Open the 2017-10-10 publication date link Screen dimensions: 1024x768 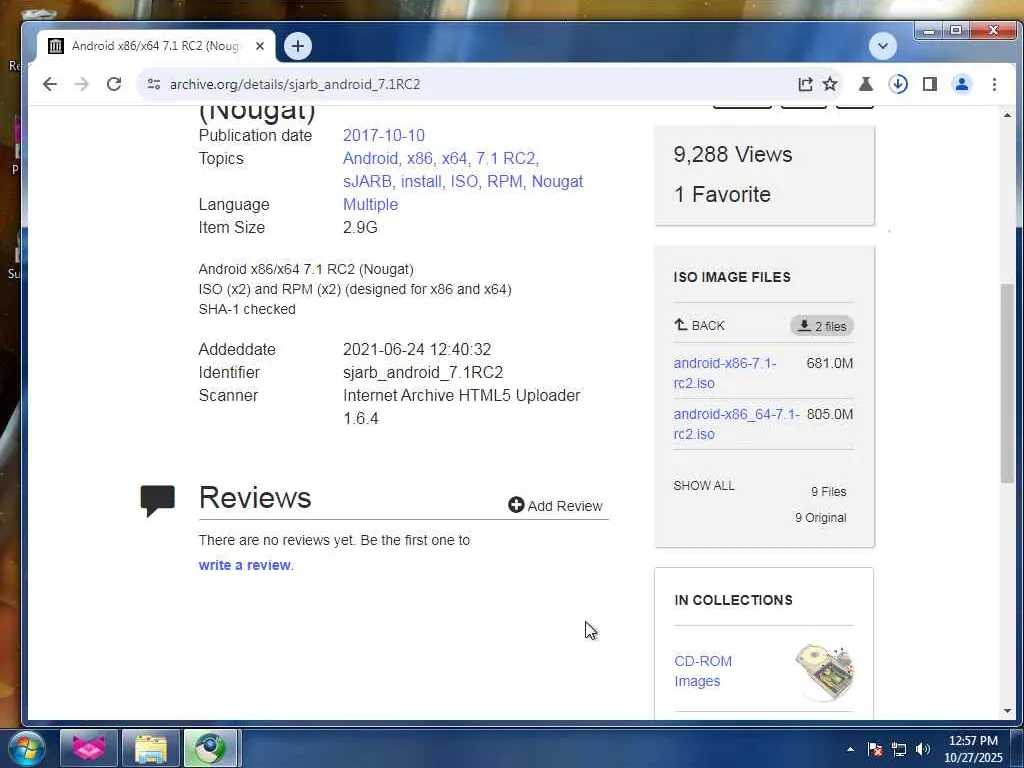point(384,135)
